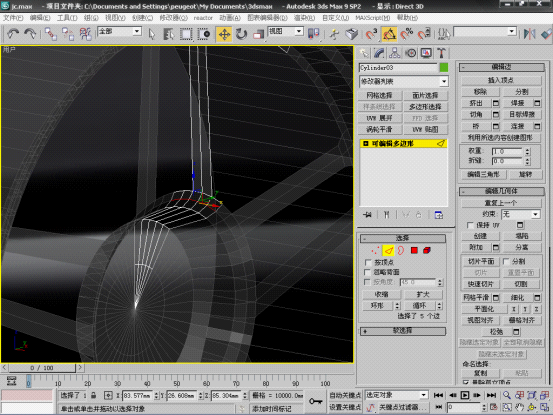The image size is (553, 415).
Task: Click the 循环 (Loop) selection button
Action: click(420, 306)
